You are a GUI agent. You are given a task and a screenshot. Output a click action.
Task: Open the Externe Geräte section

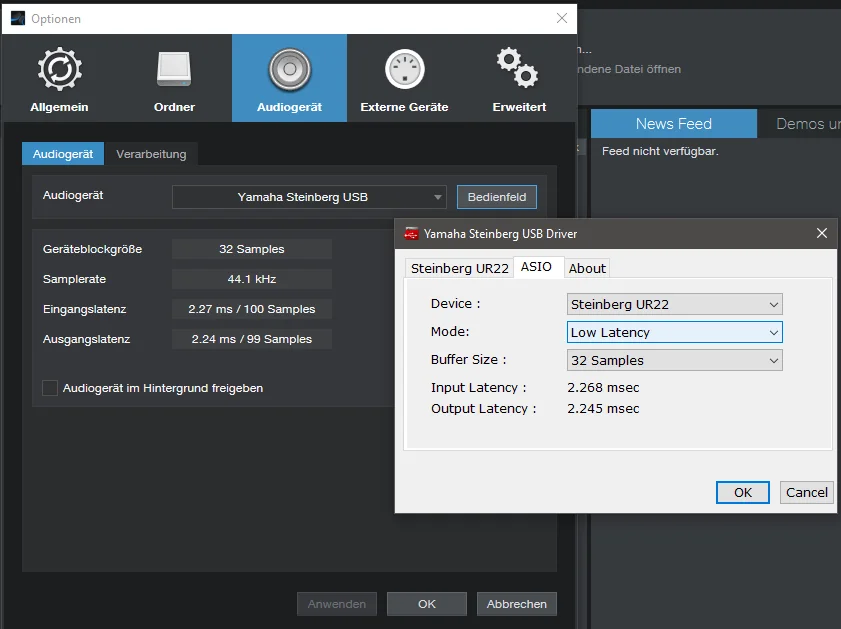404,78
